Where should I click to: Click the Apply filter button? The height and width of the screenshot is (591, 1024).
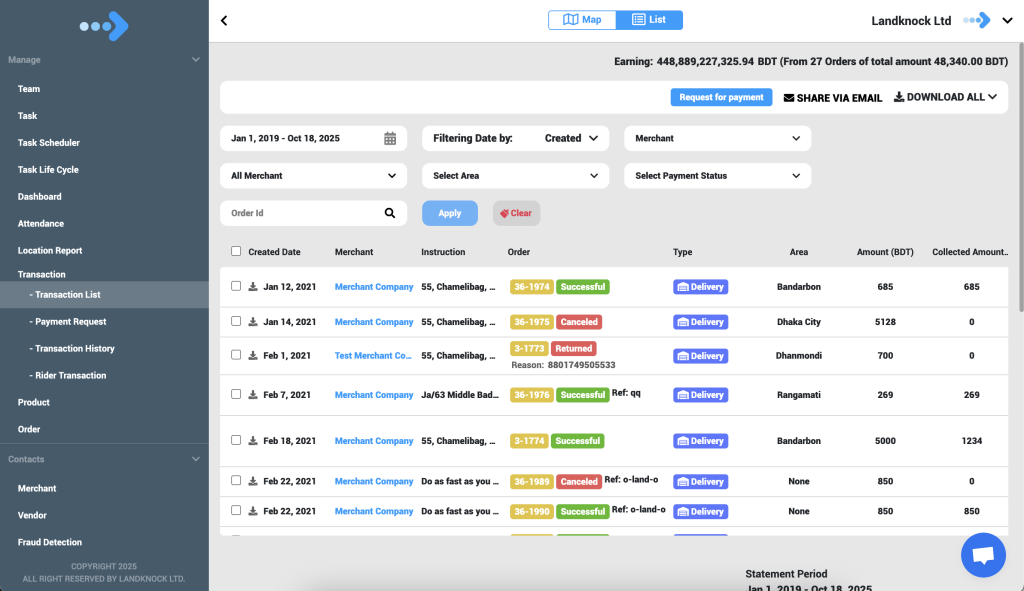click(x=450, y=213)
